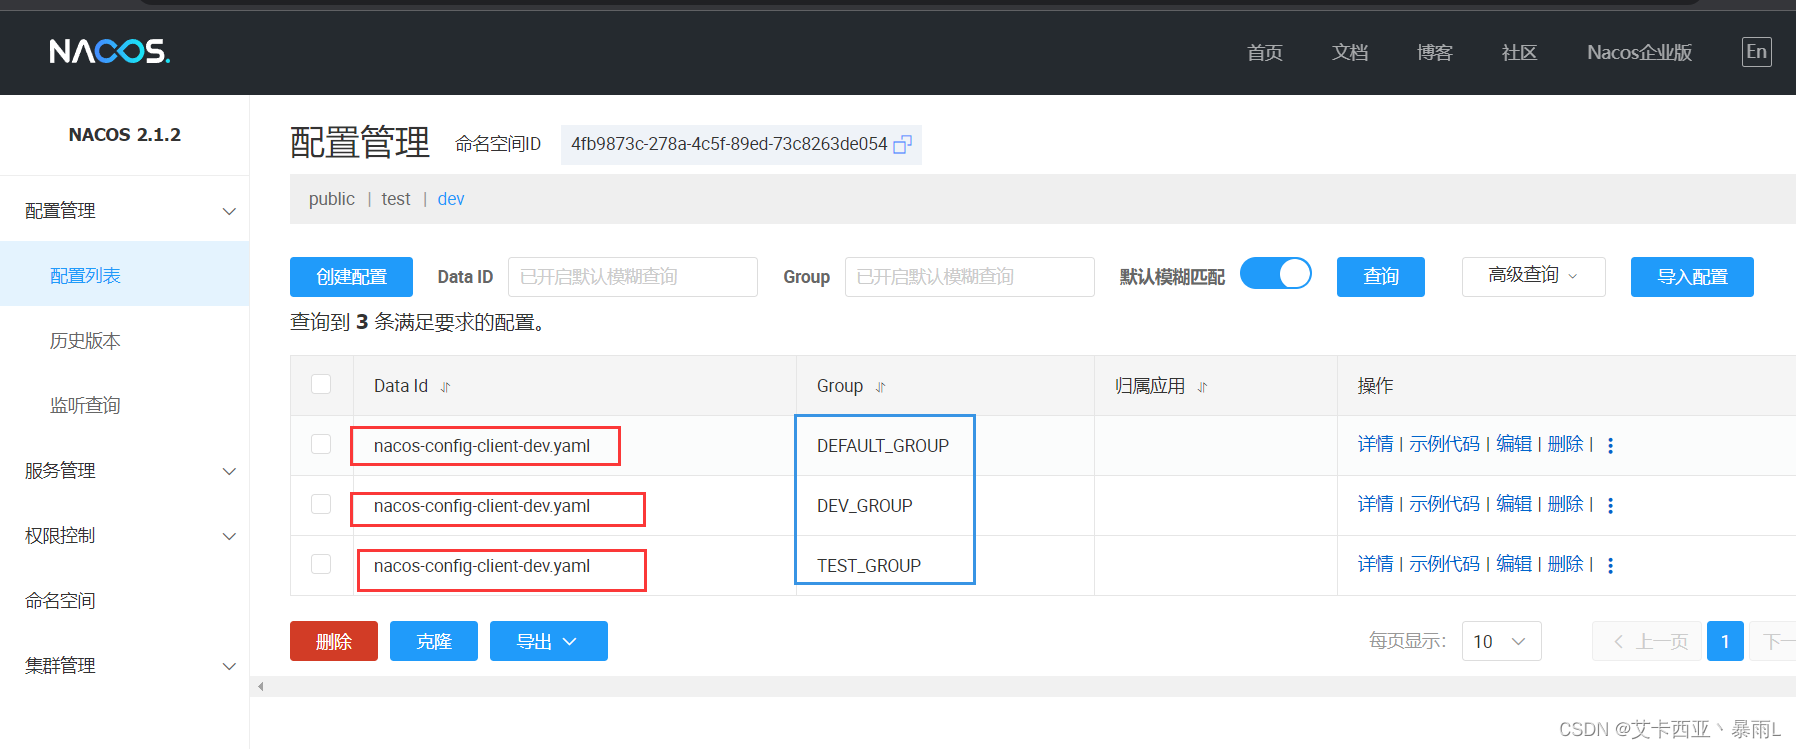Screen dimensions: 1796x749
Task: Open the 高级查询 dropdown
Action: (x=1533, y=276)
